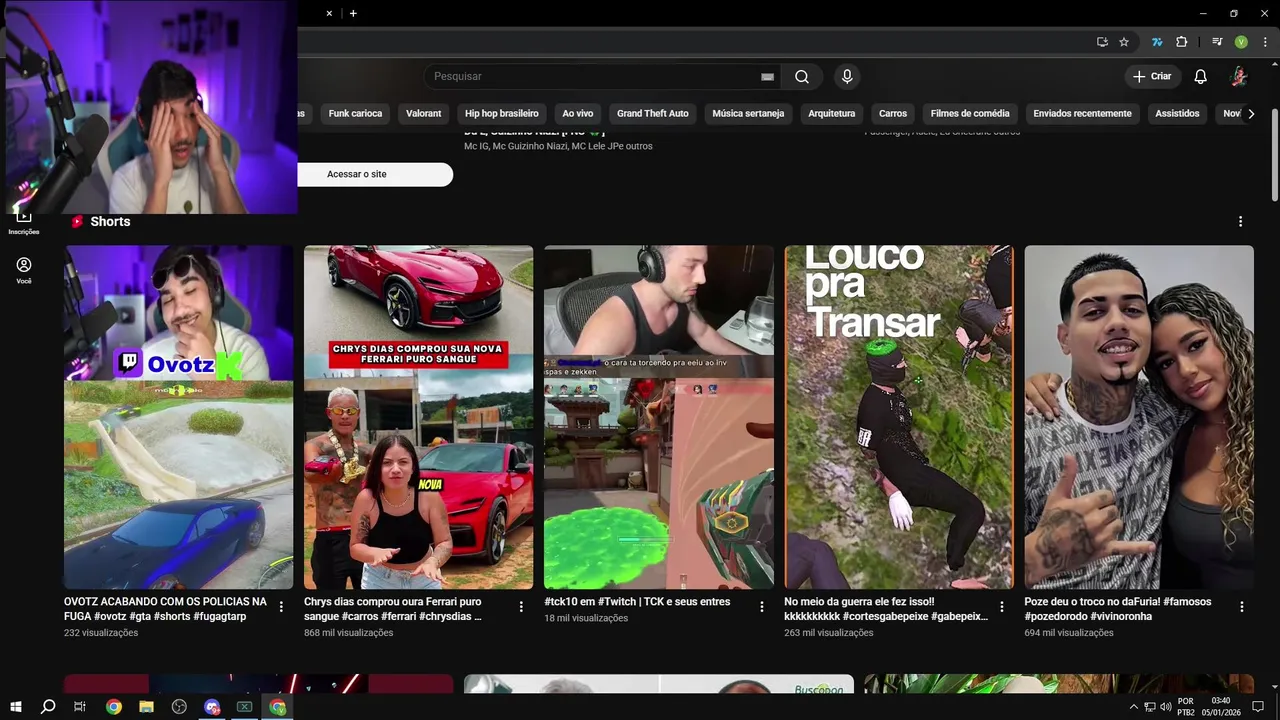Image resolution: width=1280 pixels, height=720 pixels.
Task: Open a new browser tab
Action: coord(353,13)
